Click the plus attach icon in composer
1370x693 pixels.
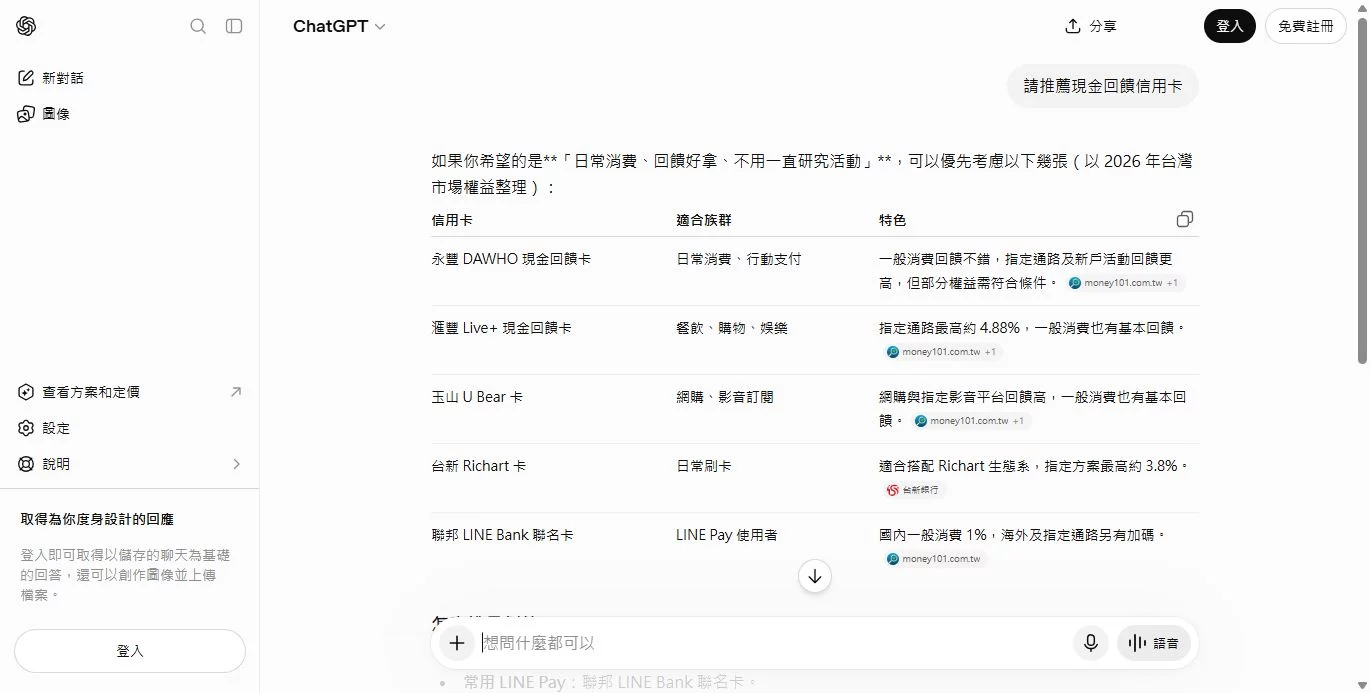[x=457, y=643]
